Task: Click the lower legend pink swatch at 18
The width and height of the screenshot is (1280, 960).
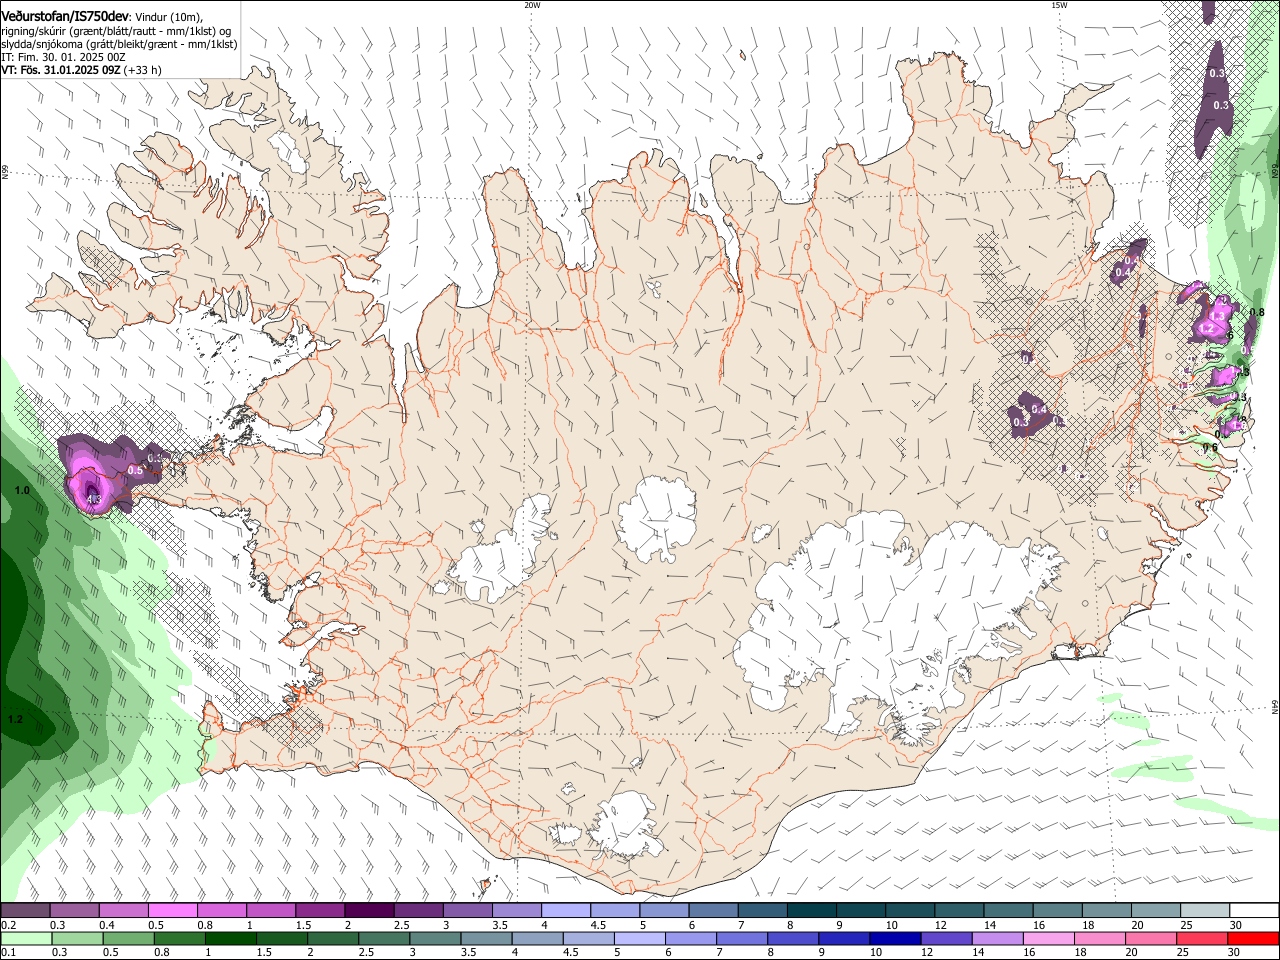Action: coord(1100,938)
